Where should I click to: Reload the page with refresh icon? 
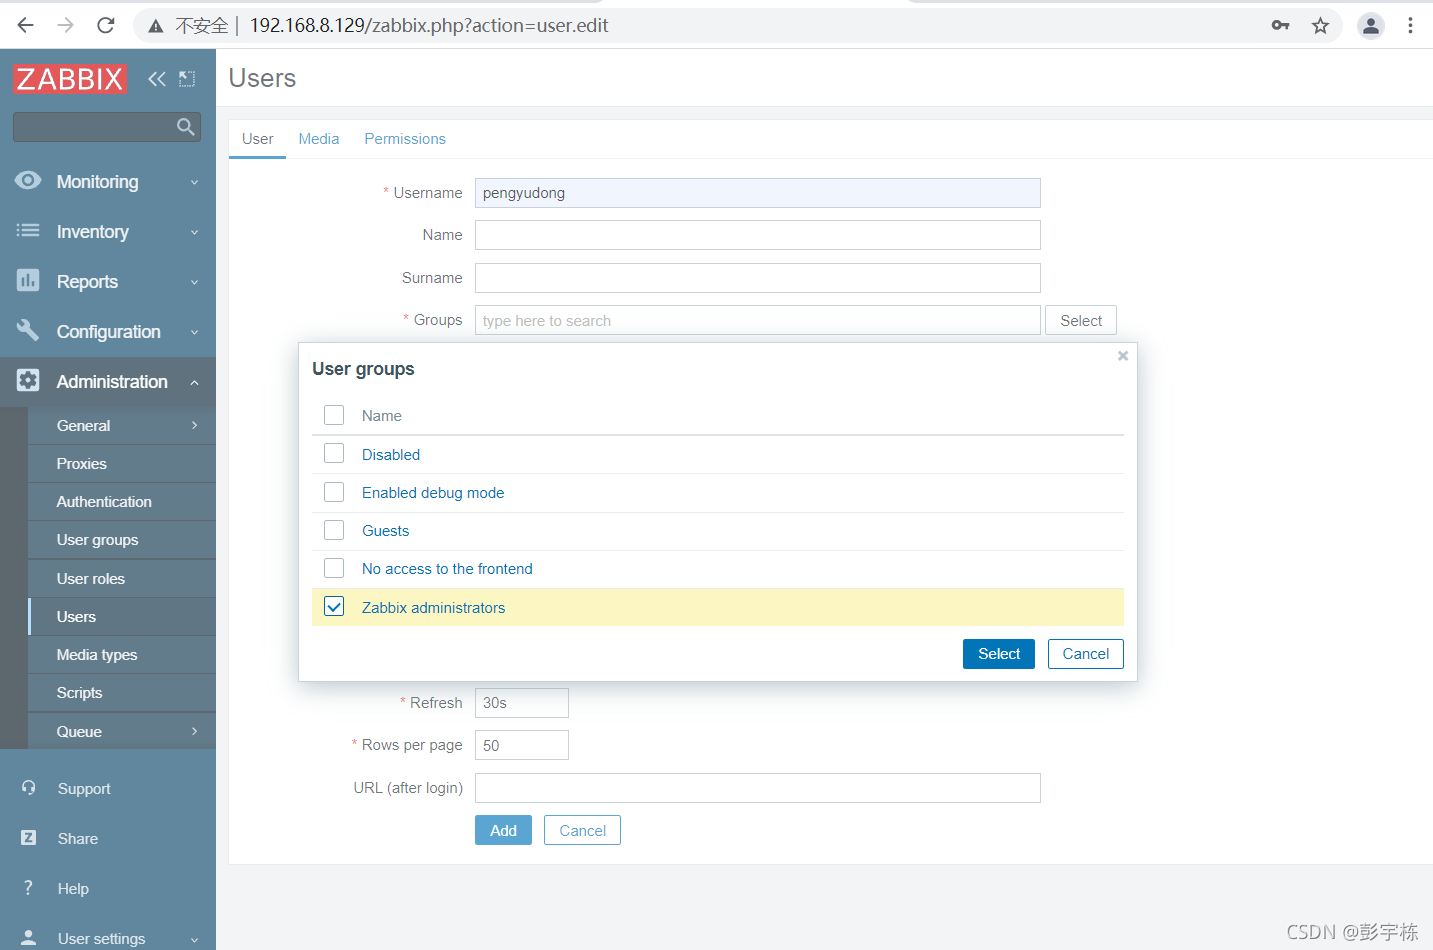(x=106, y=25)
